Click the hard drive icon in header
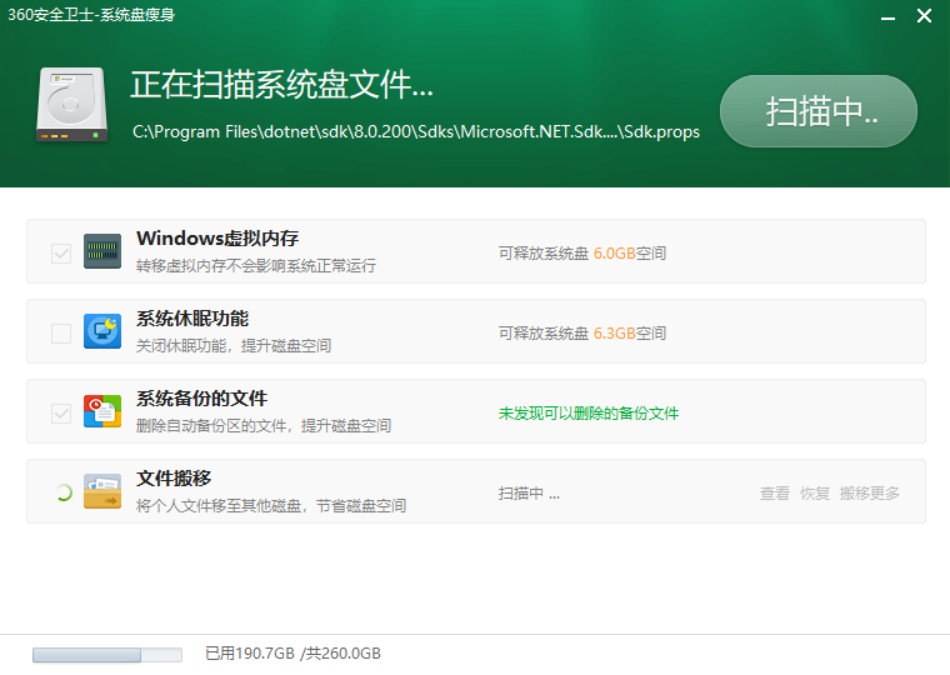The width and height of the screenshot is (950, 675). pyautogui.click(x=72, y=104)
